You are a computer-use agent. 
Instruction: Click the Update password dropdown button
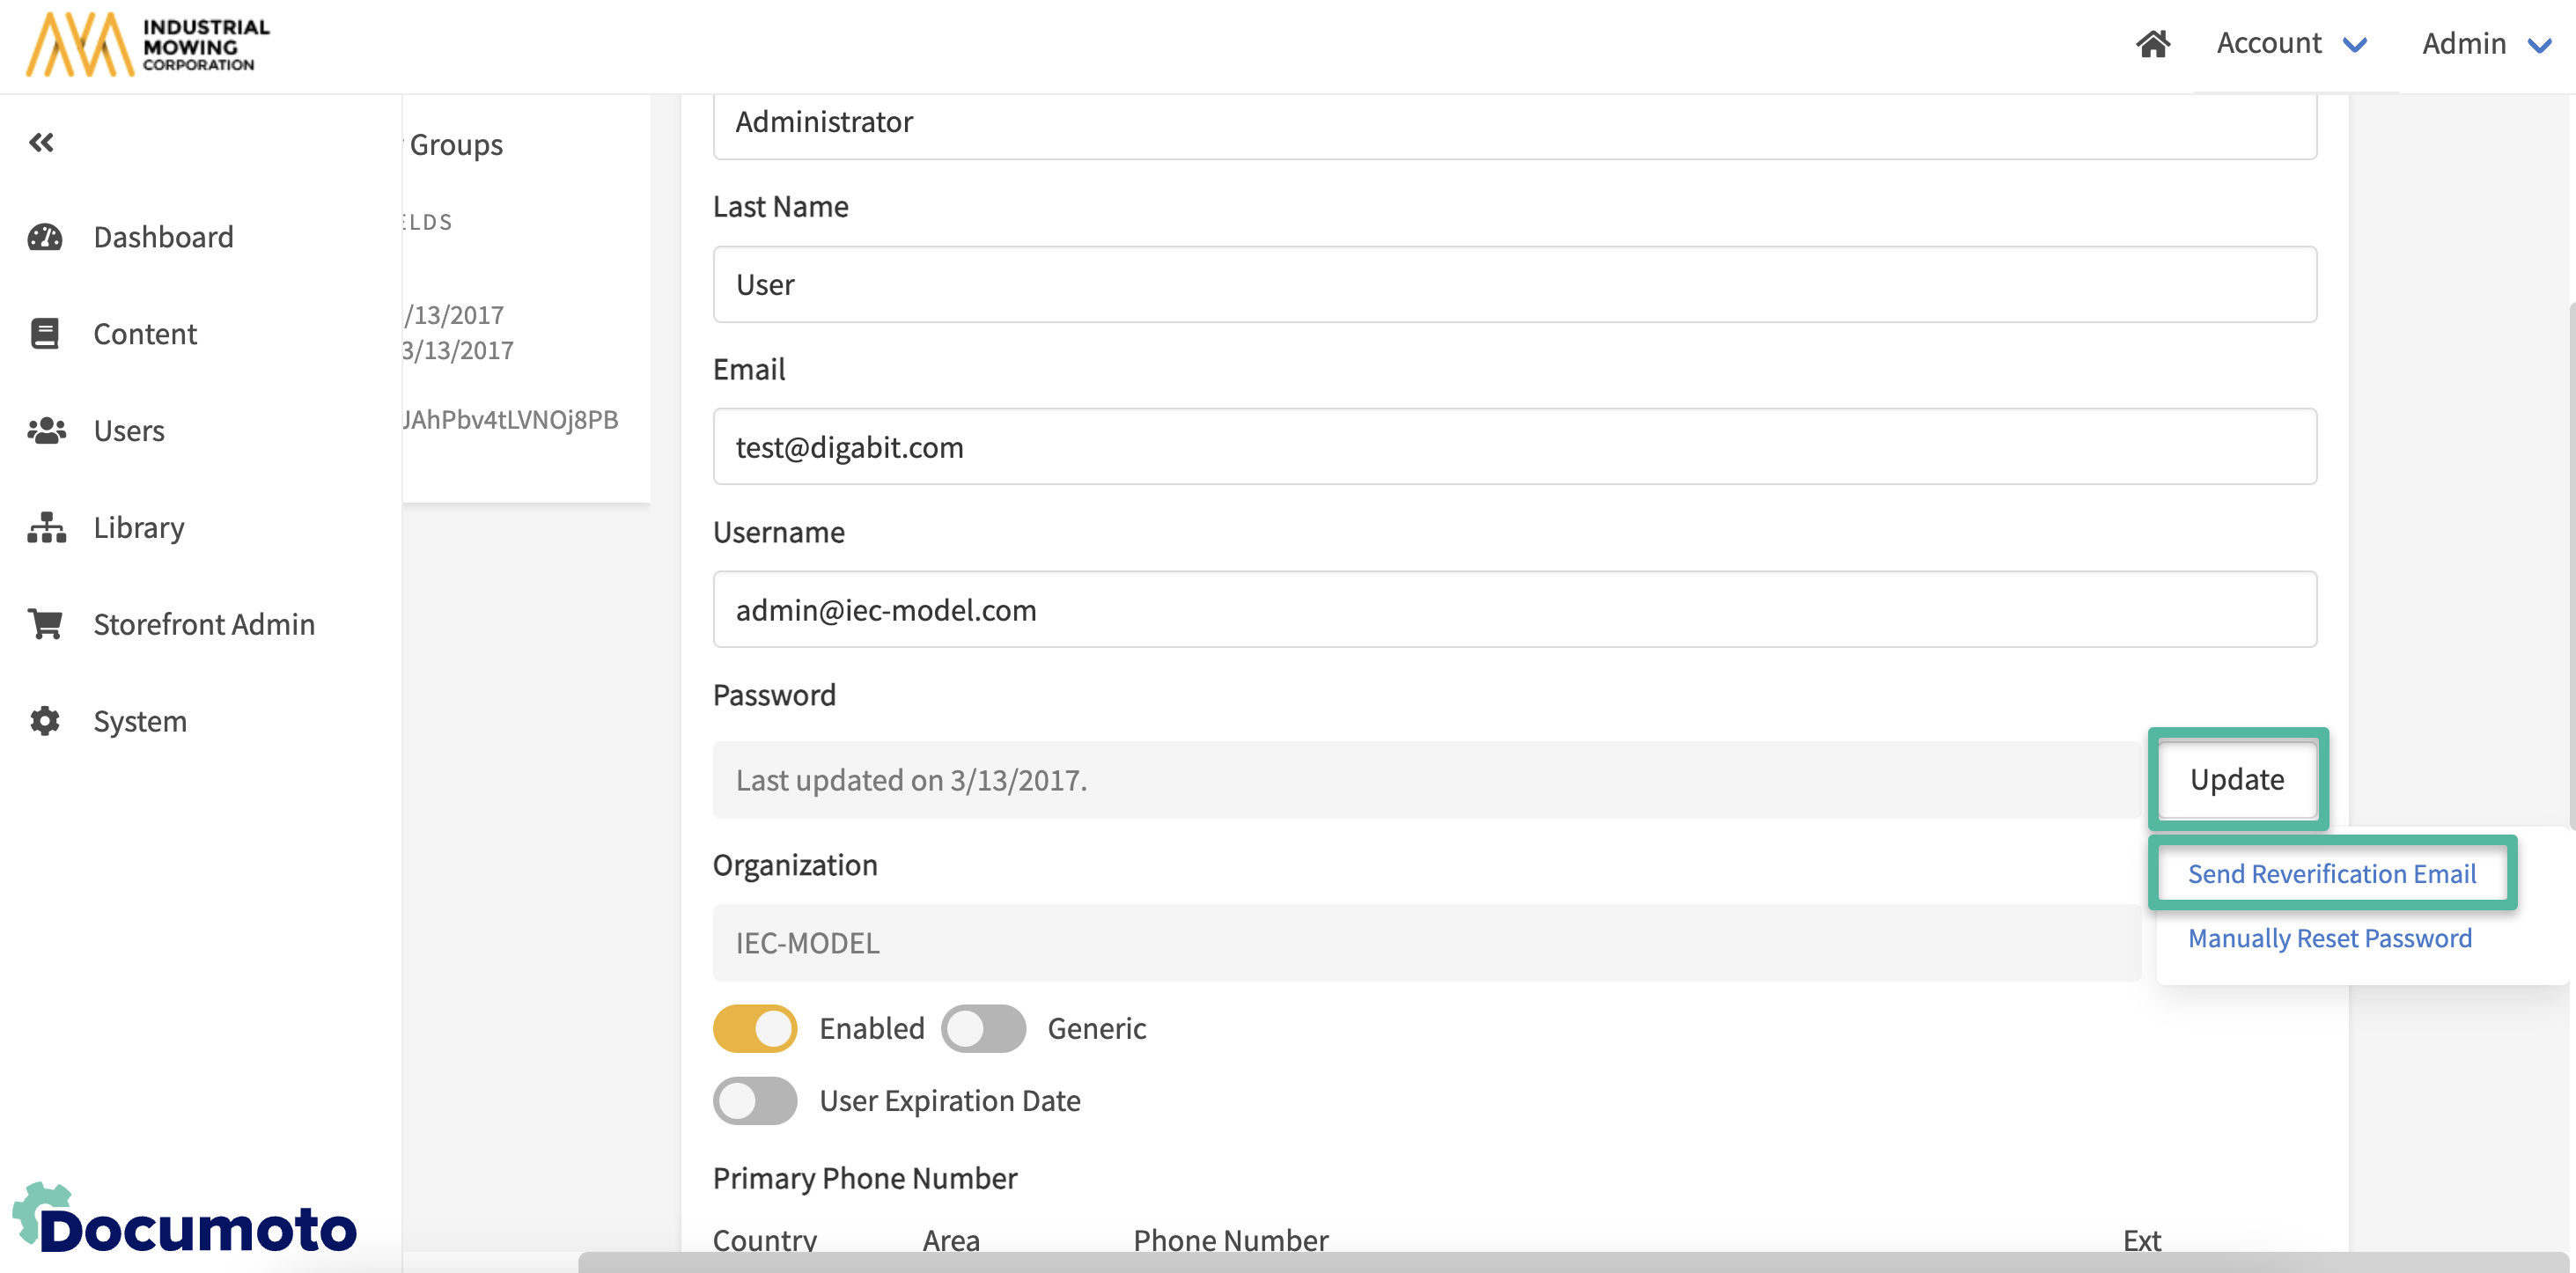(2237, 779)
